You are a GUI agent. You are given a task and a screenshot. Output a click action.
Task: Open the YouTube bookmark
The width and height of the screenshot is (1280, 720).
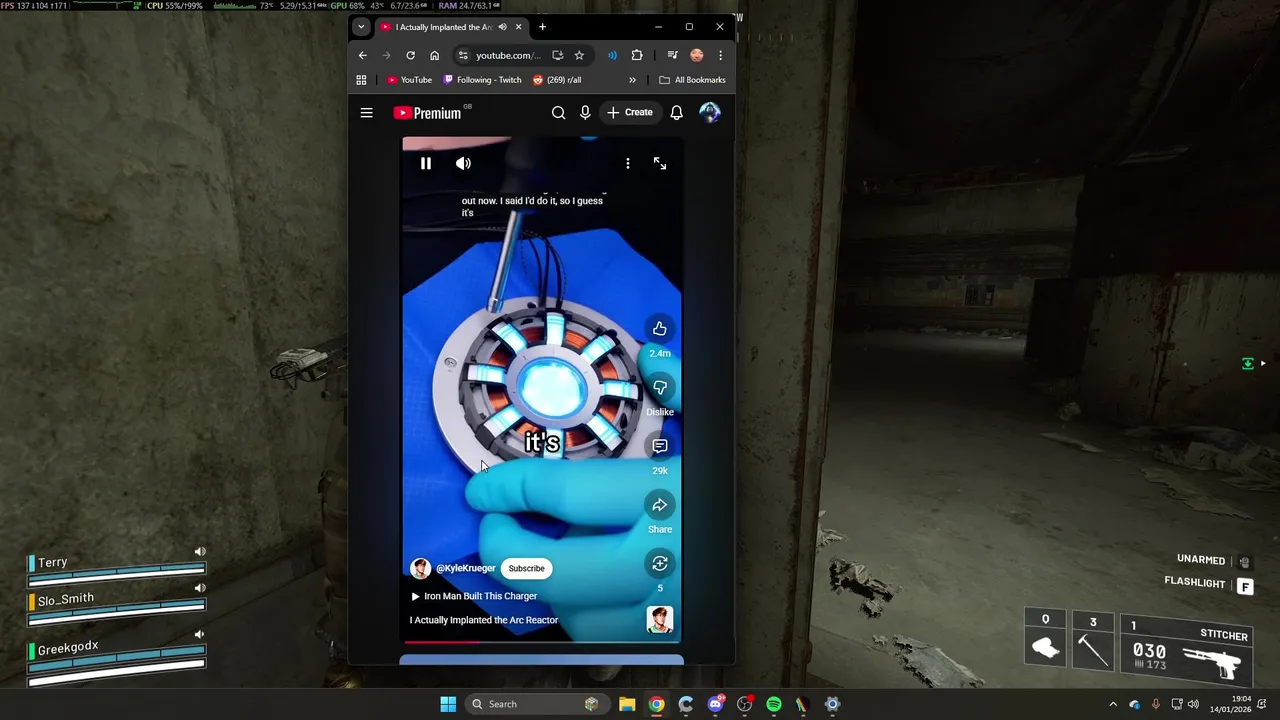409,80
